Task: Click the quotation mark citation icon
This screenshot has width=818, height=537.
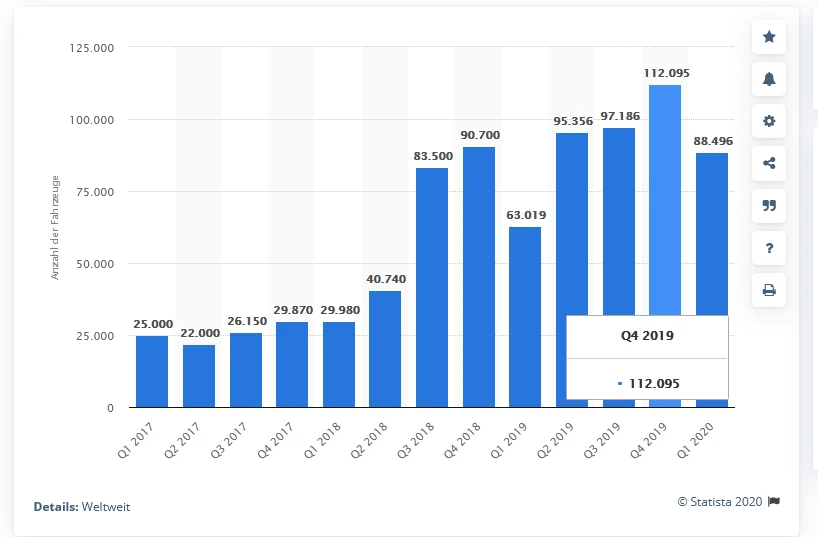Action: coord(768,206)
